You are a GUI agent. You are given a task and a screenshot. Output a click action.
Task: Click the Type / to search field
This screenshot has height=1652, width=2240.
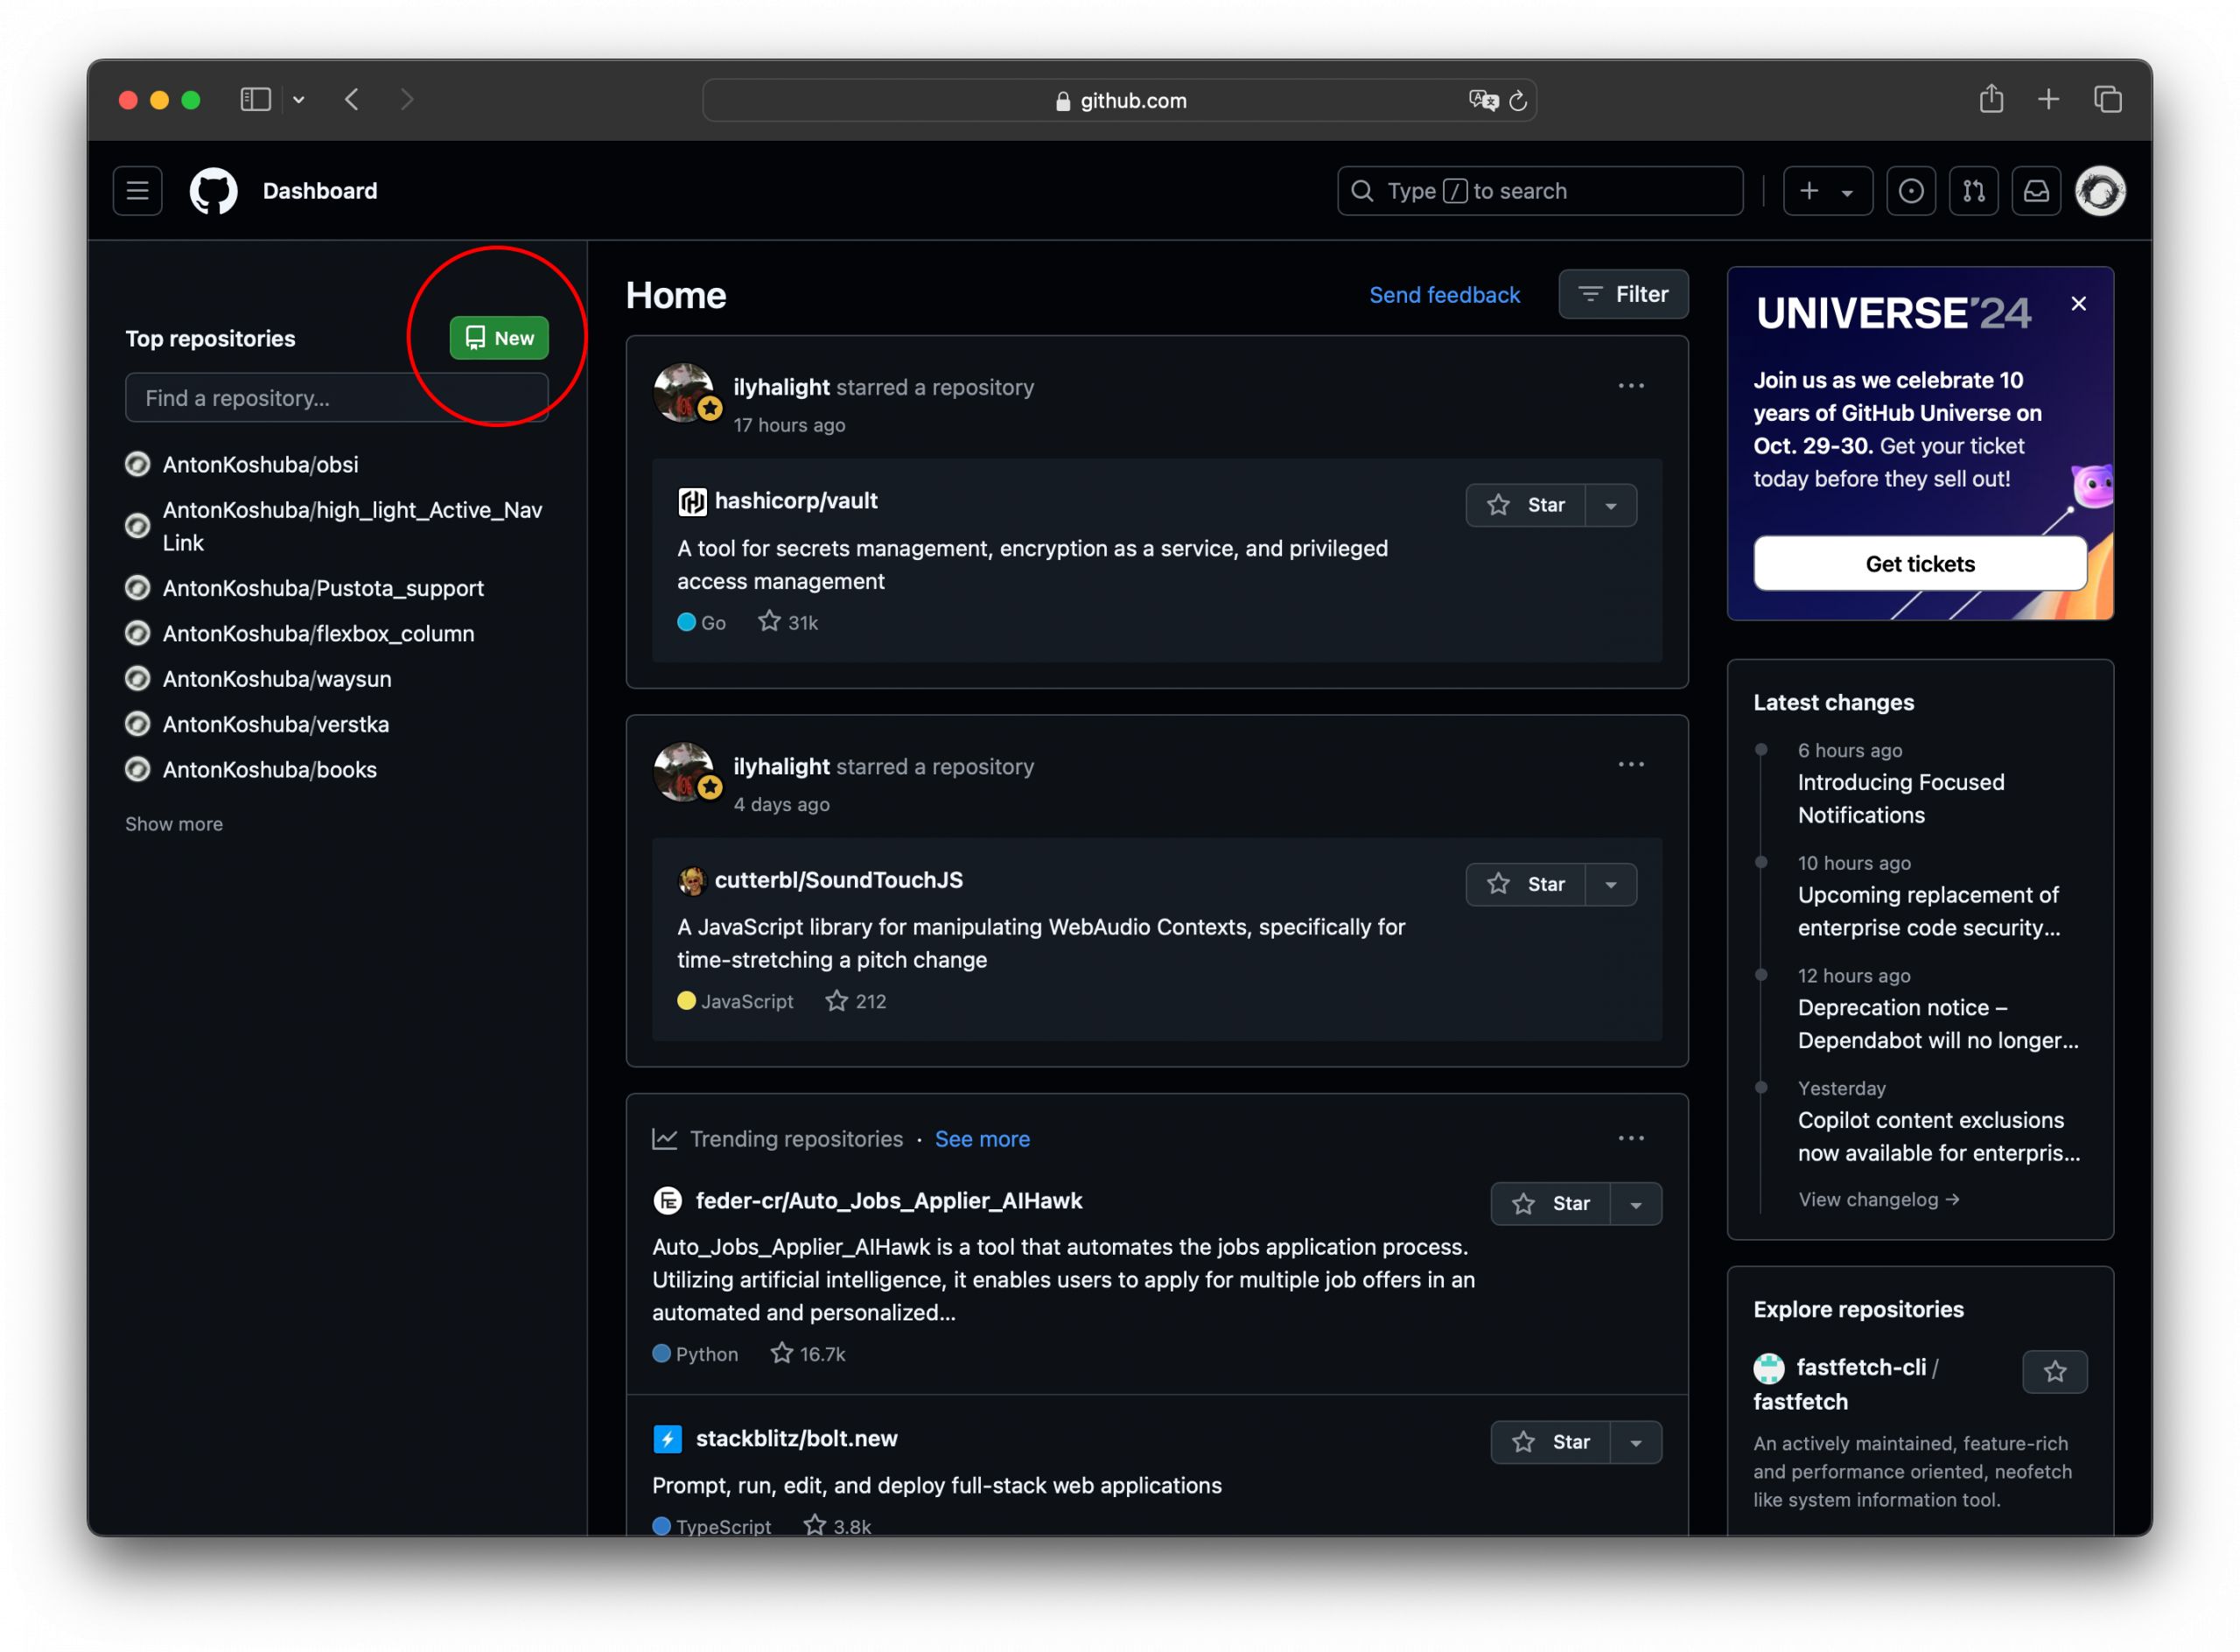1540,191
